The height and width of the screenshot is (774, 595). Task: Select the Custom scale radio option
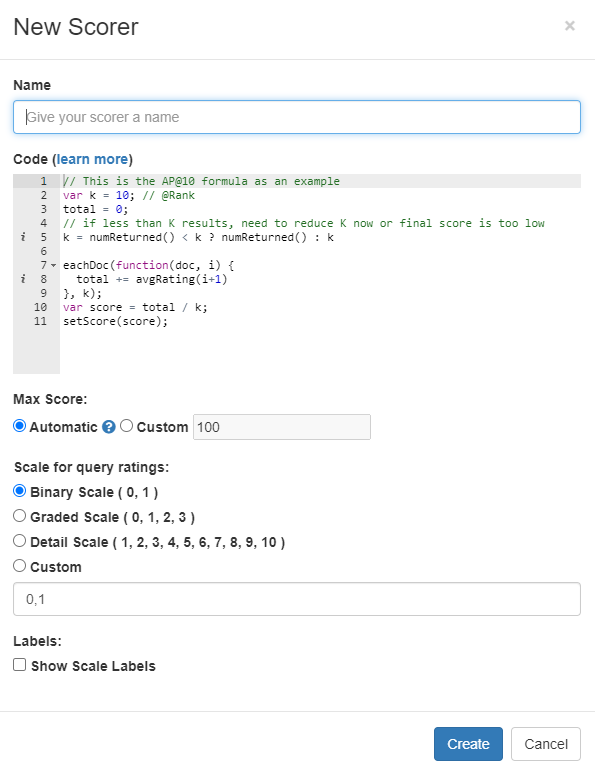click(19, 566)
